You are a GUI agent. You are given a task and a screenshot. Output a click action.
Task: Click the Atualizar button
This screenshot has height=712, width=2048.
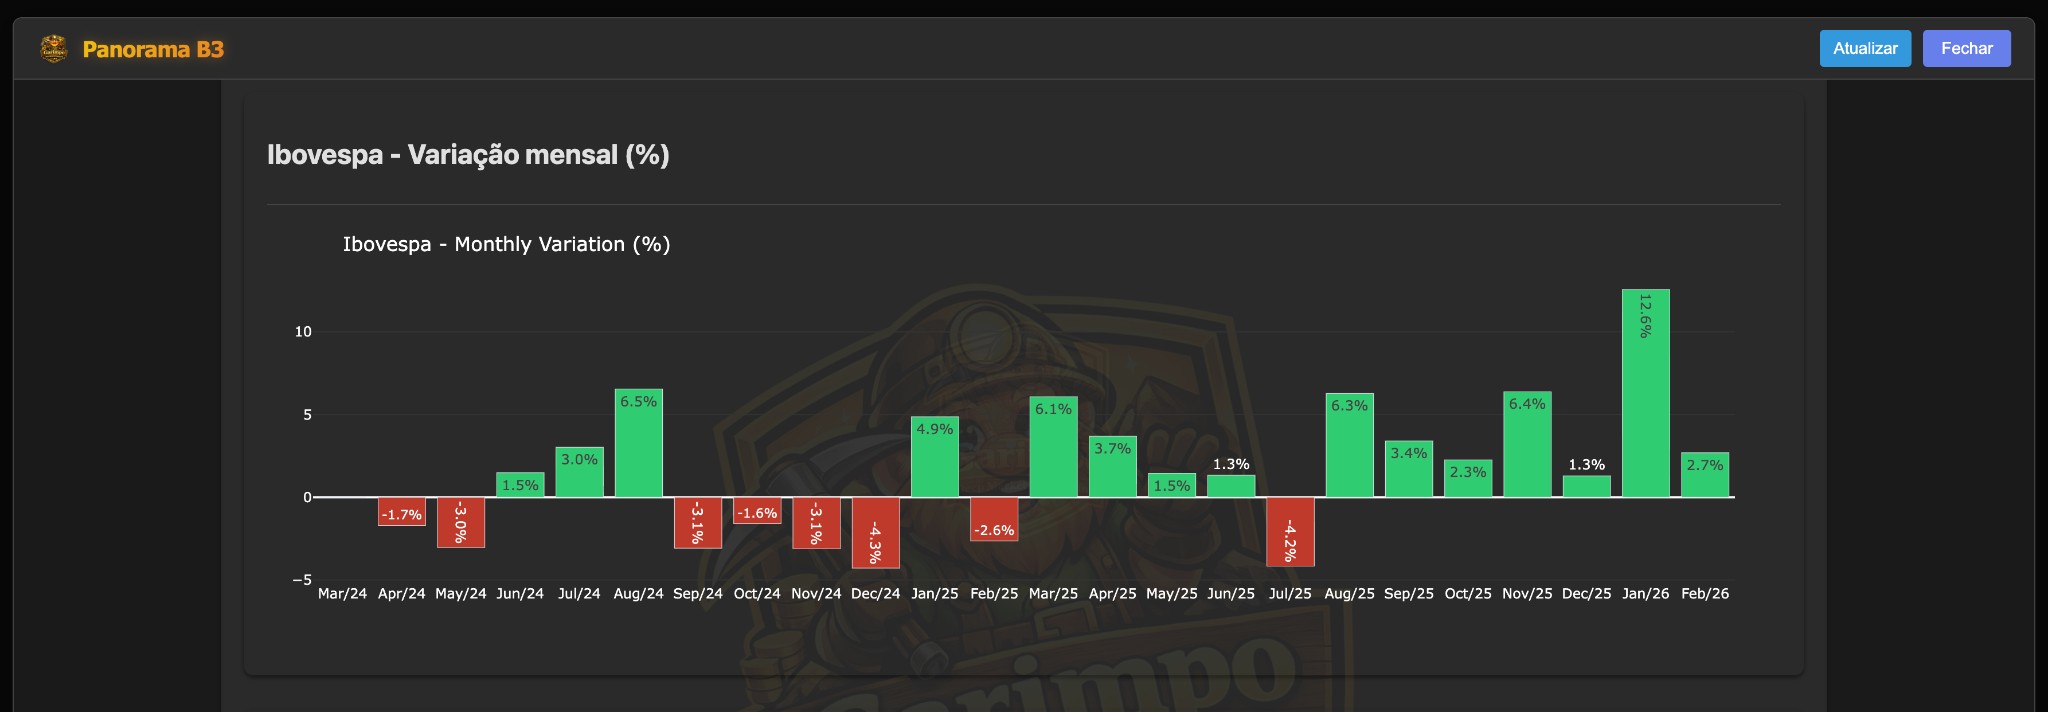[x=1864, y=48]
